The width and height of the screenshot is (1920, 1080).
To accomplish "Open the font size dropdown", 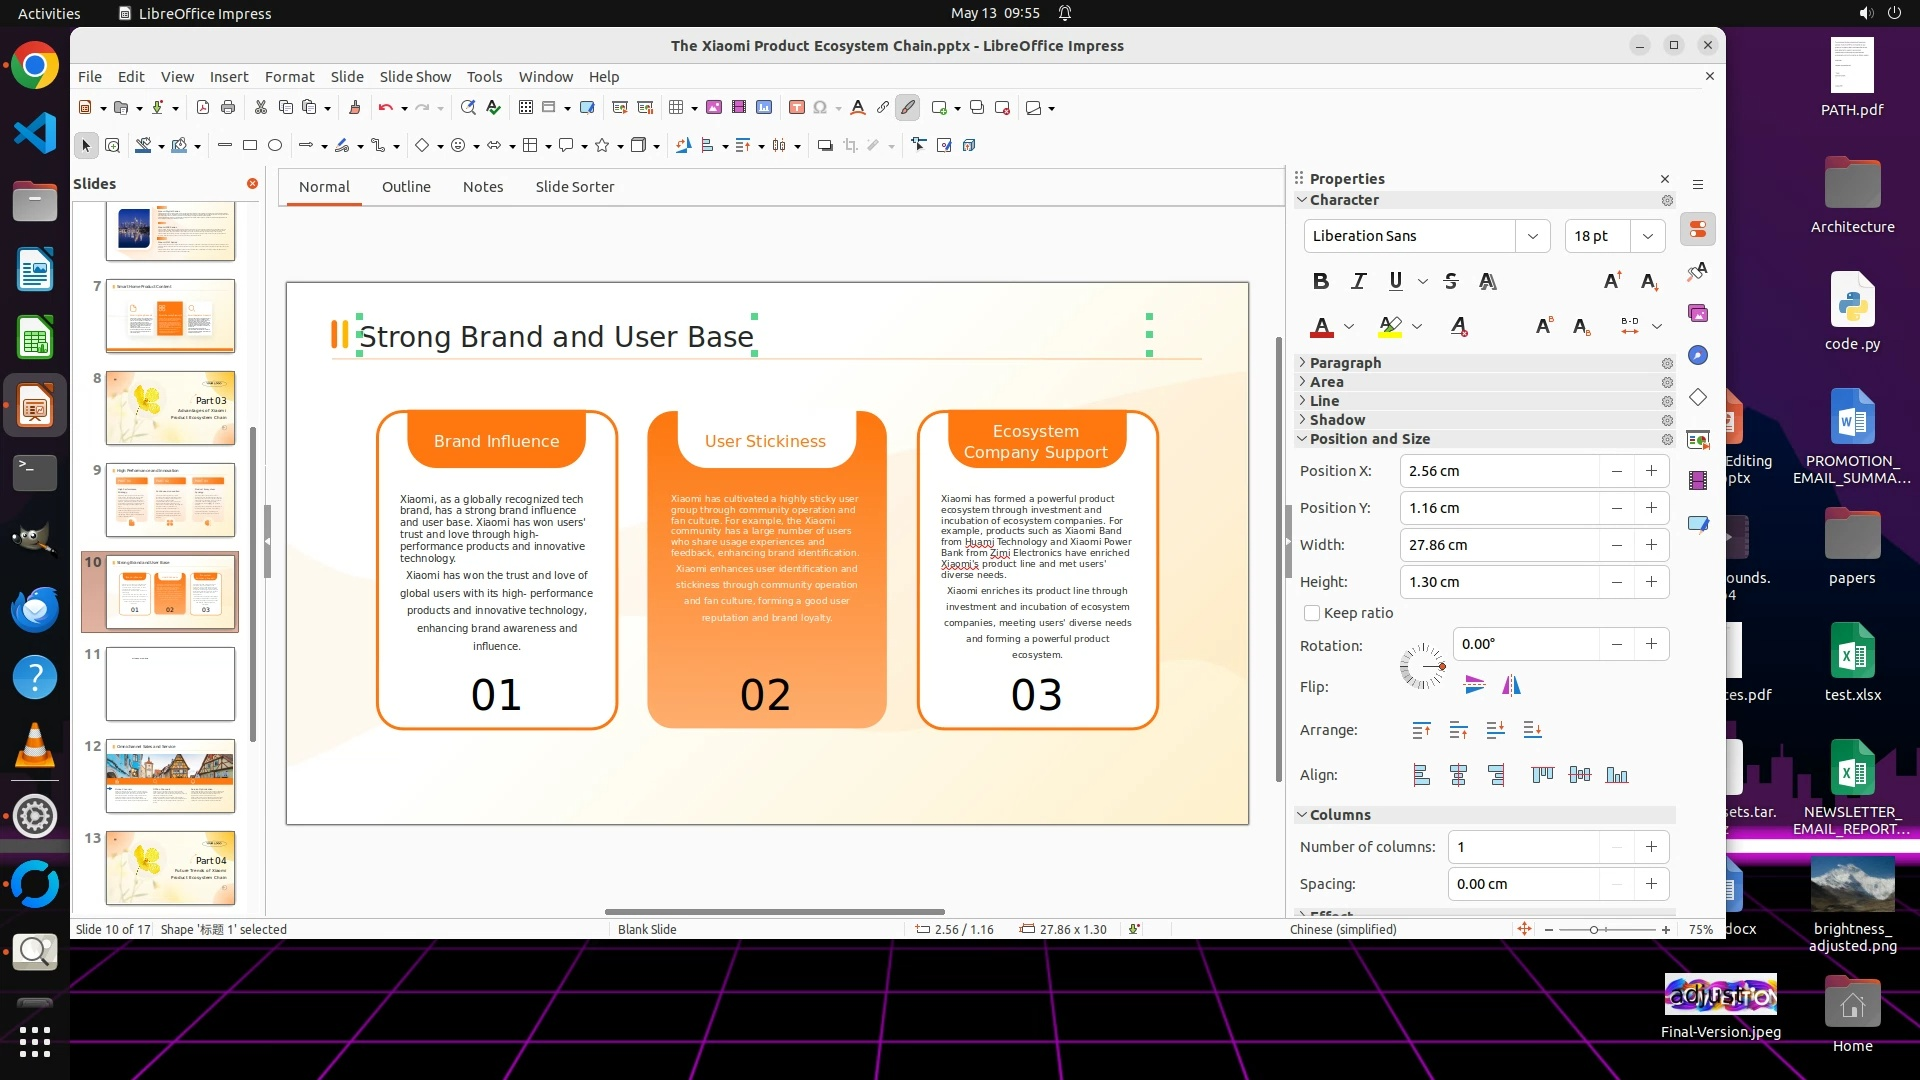I will click(x=1647, y=236).
